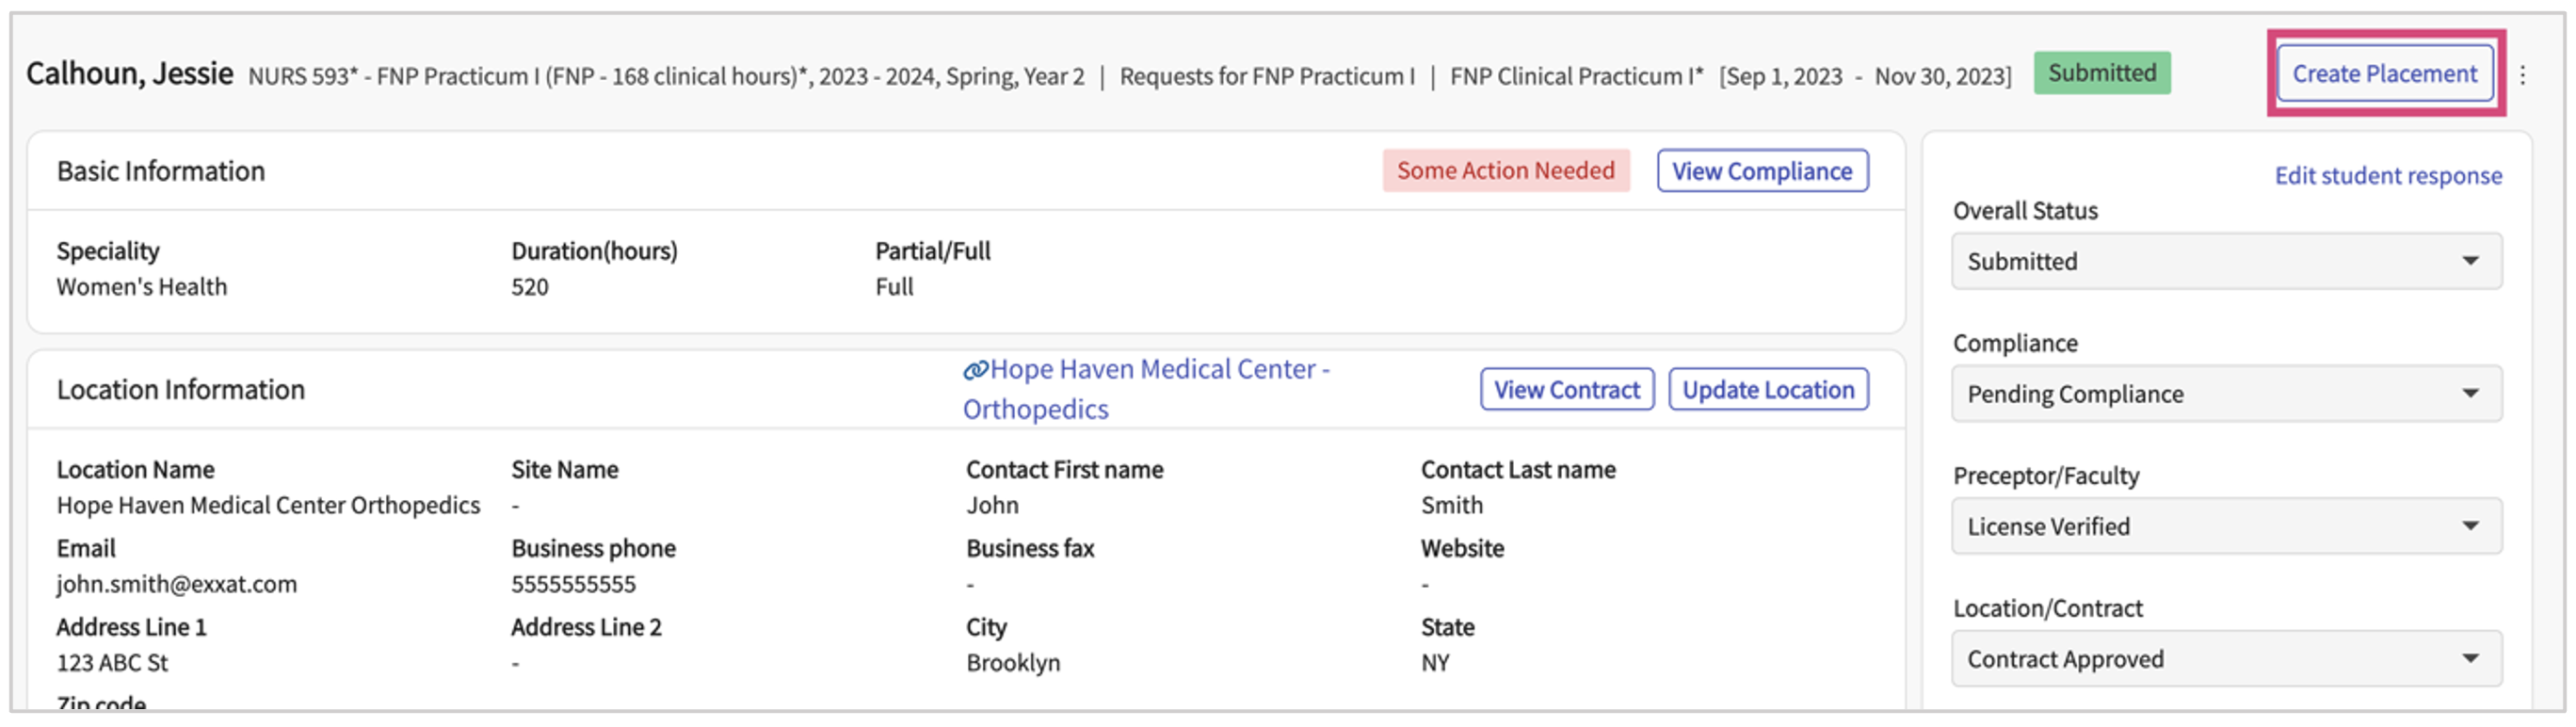Click the License Verified dropdown arrow

pos(2469,527)
